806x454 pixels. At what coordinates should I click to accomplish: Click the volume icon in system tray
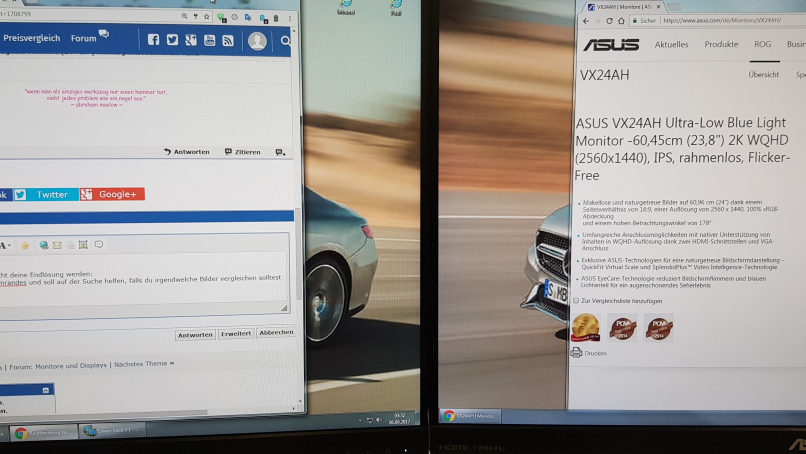click(x=379, y=420)
